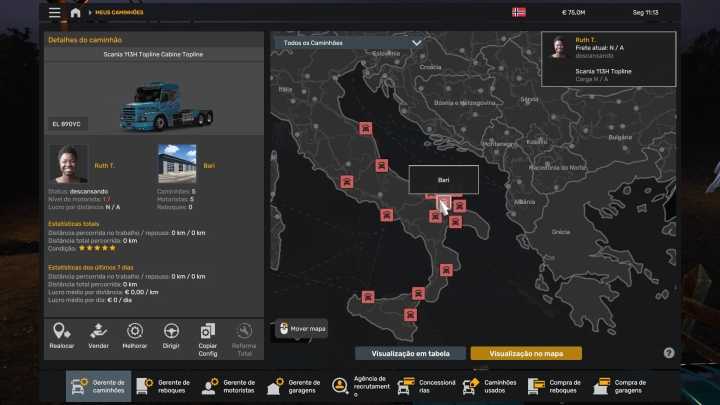Expand the Todos os Caminhões dropdown

tap(351, 43)
